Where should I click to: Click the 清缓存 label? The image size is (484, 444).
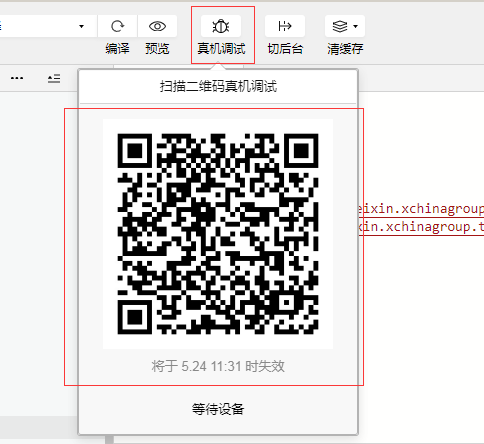(345, 49)
